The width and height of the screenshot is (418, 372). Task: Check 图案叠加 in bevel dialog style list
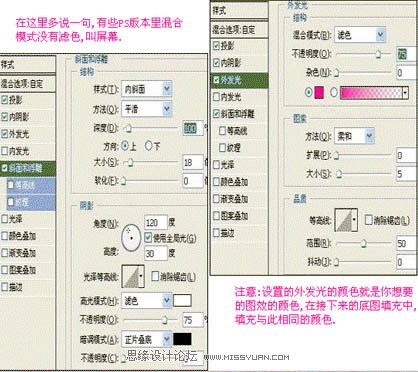(x=4, y=270)
